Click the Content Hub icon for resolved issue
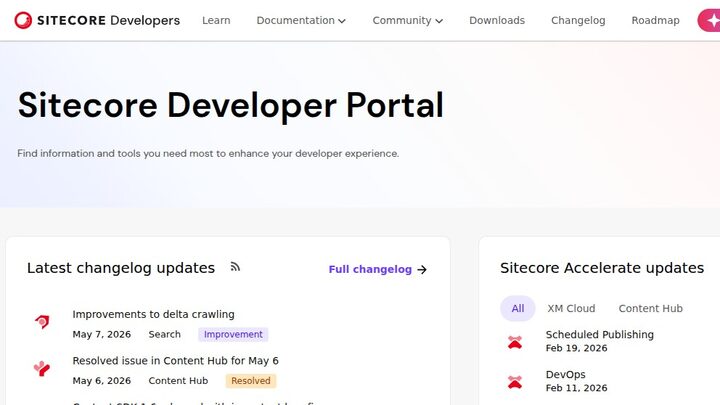Image resolution: width=720 pixels, height=405 pixels. click(42, 368)
